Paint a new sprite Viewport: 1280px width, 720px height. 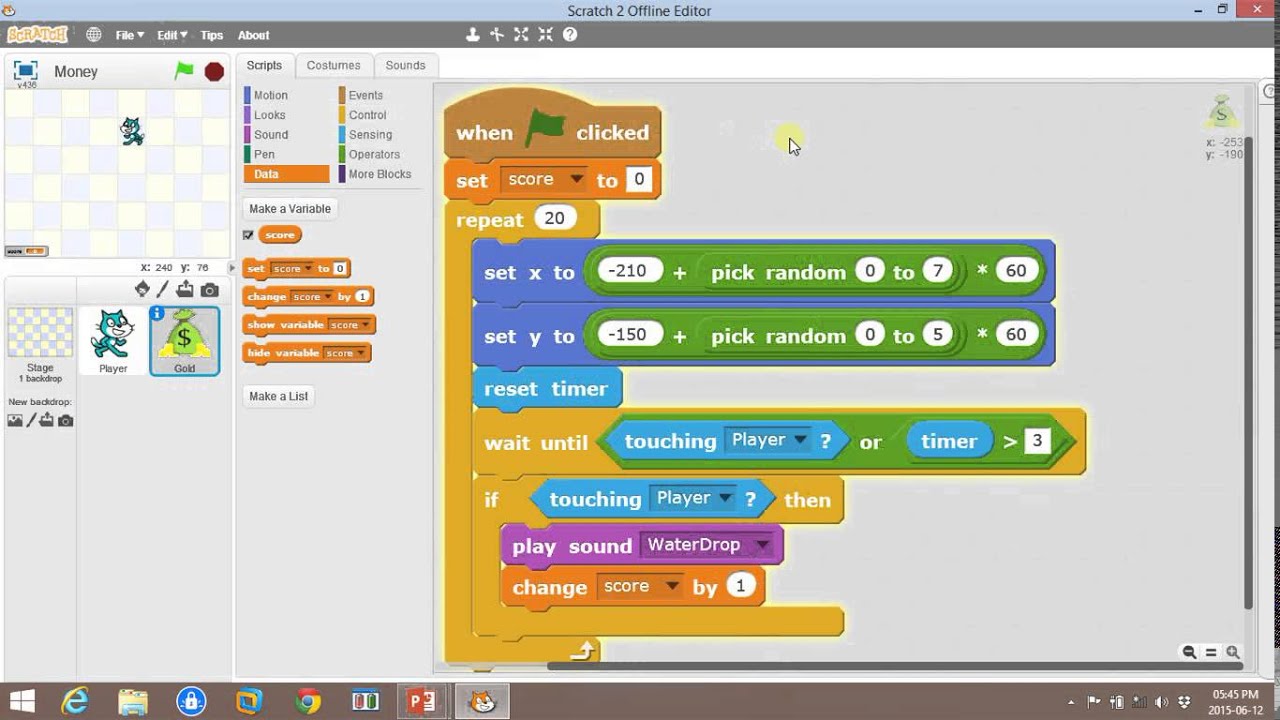[163, 289]
